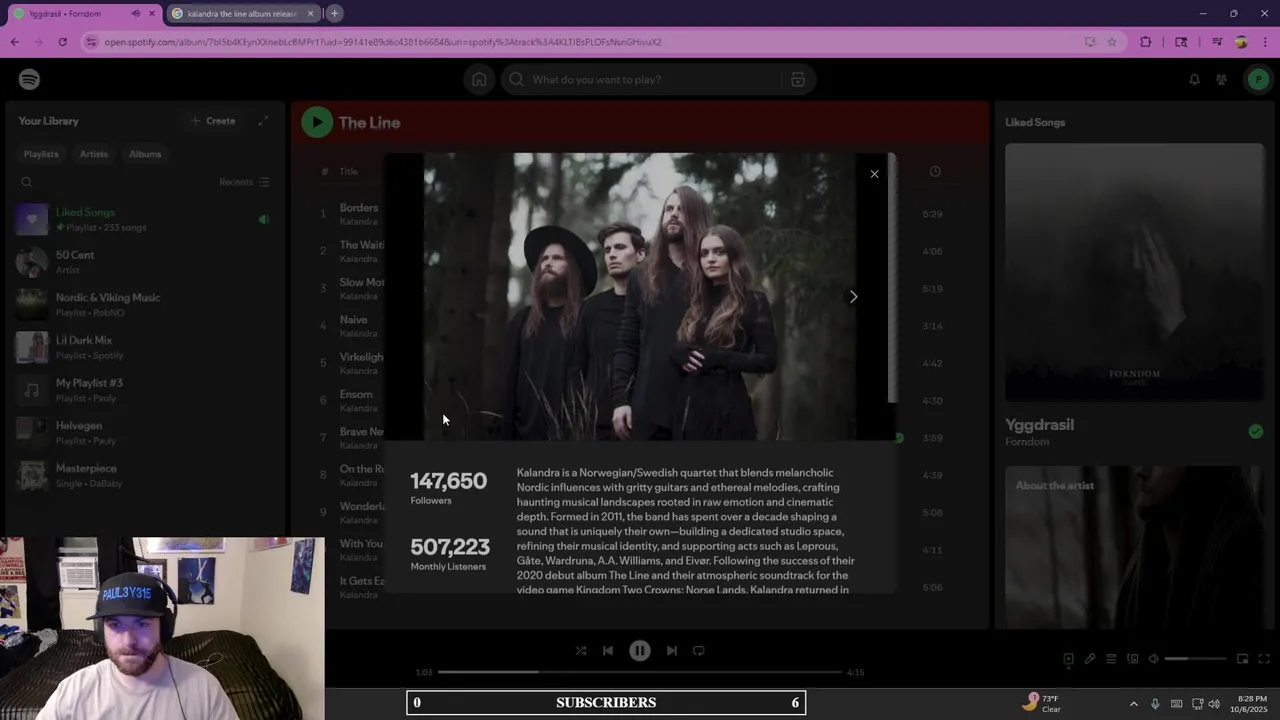Open the browser extensions puzzle icon

1146,42
